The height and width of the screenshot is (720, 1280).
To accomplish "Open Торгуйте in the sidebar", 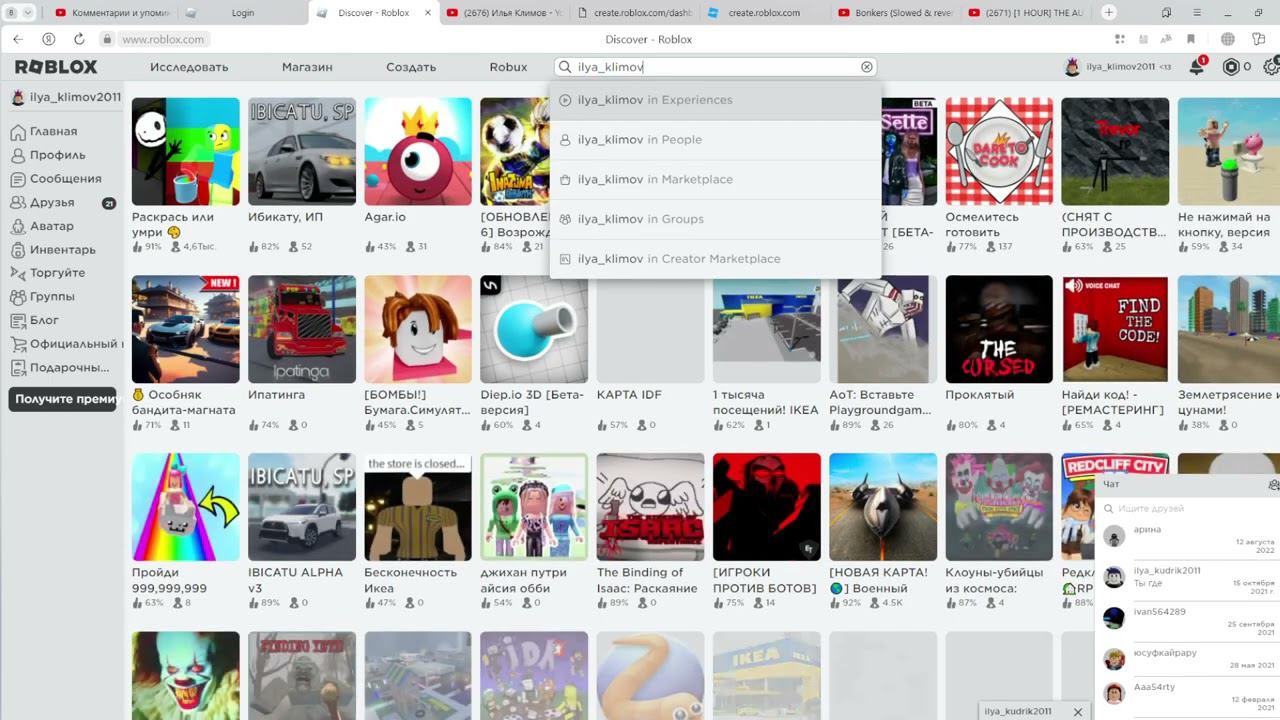I will (56, 273).
